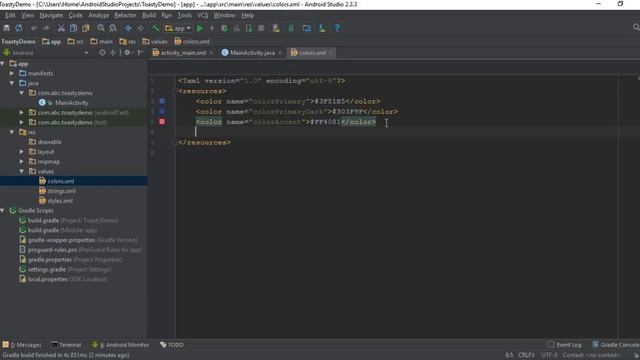Click the colorPrimary gutter color swatch
Screen dimensions: 640x360
[x=162, y=101]
